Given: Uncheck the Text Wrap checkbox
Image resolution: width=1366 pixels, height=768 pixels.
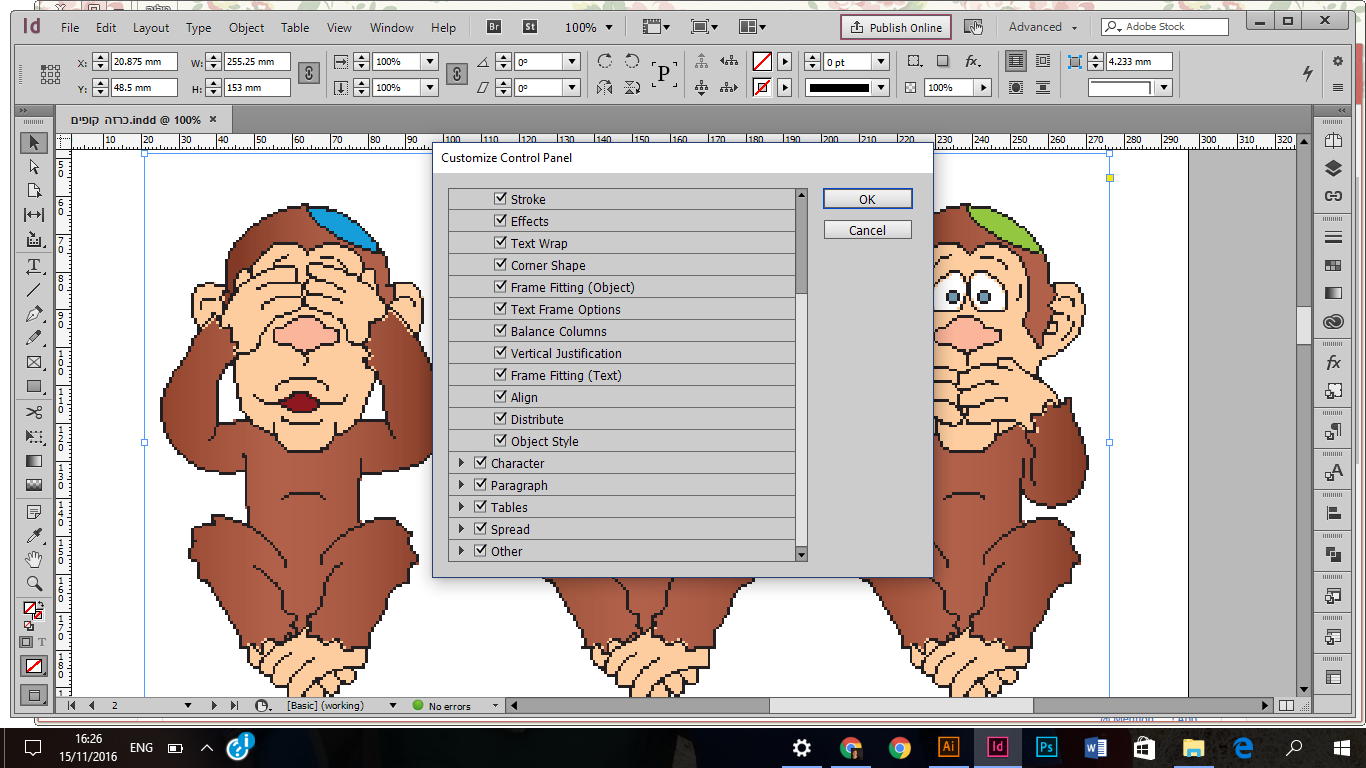Looking at the screenshot, I should coord(500,243).
